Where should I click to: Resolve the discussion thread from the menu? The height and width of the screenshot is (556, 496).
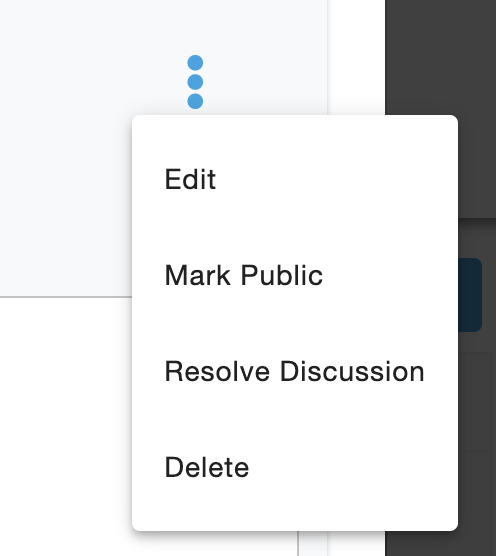point(295,372)
